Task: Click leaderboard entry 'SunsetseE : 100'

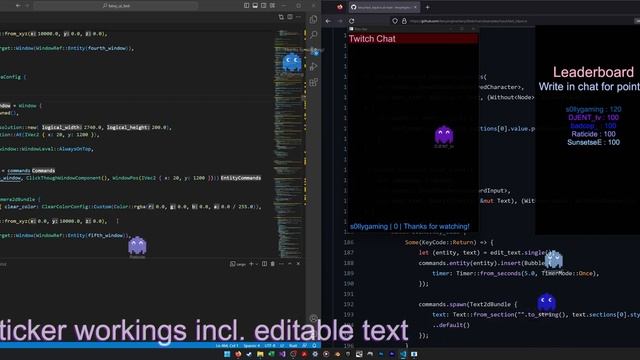Action: [x=593, y=142]
